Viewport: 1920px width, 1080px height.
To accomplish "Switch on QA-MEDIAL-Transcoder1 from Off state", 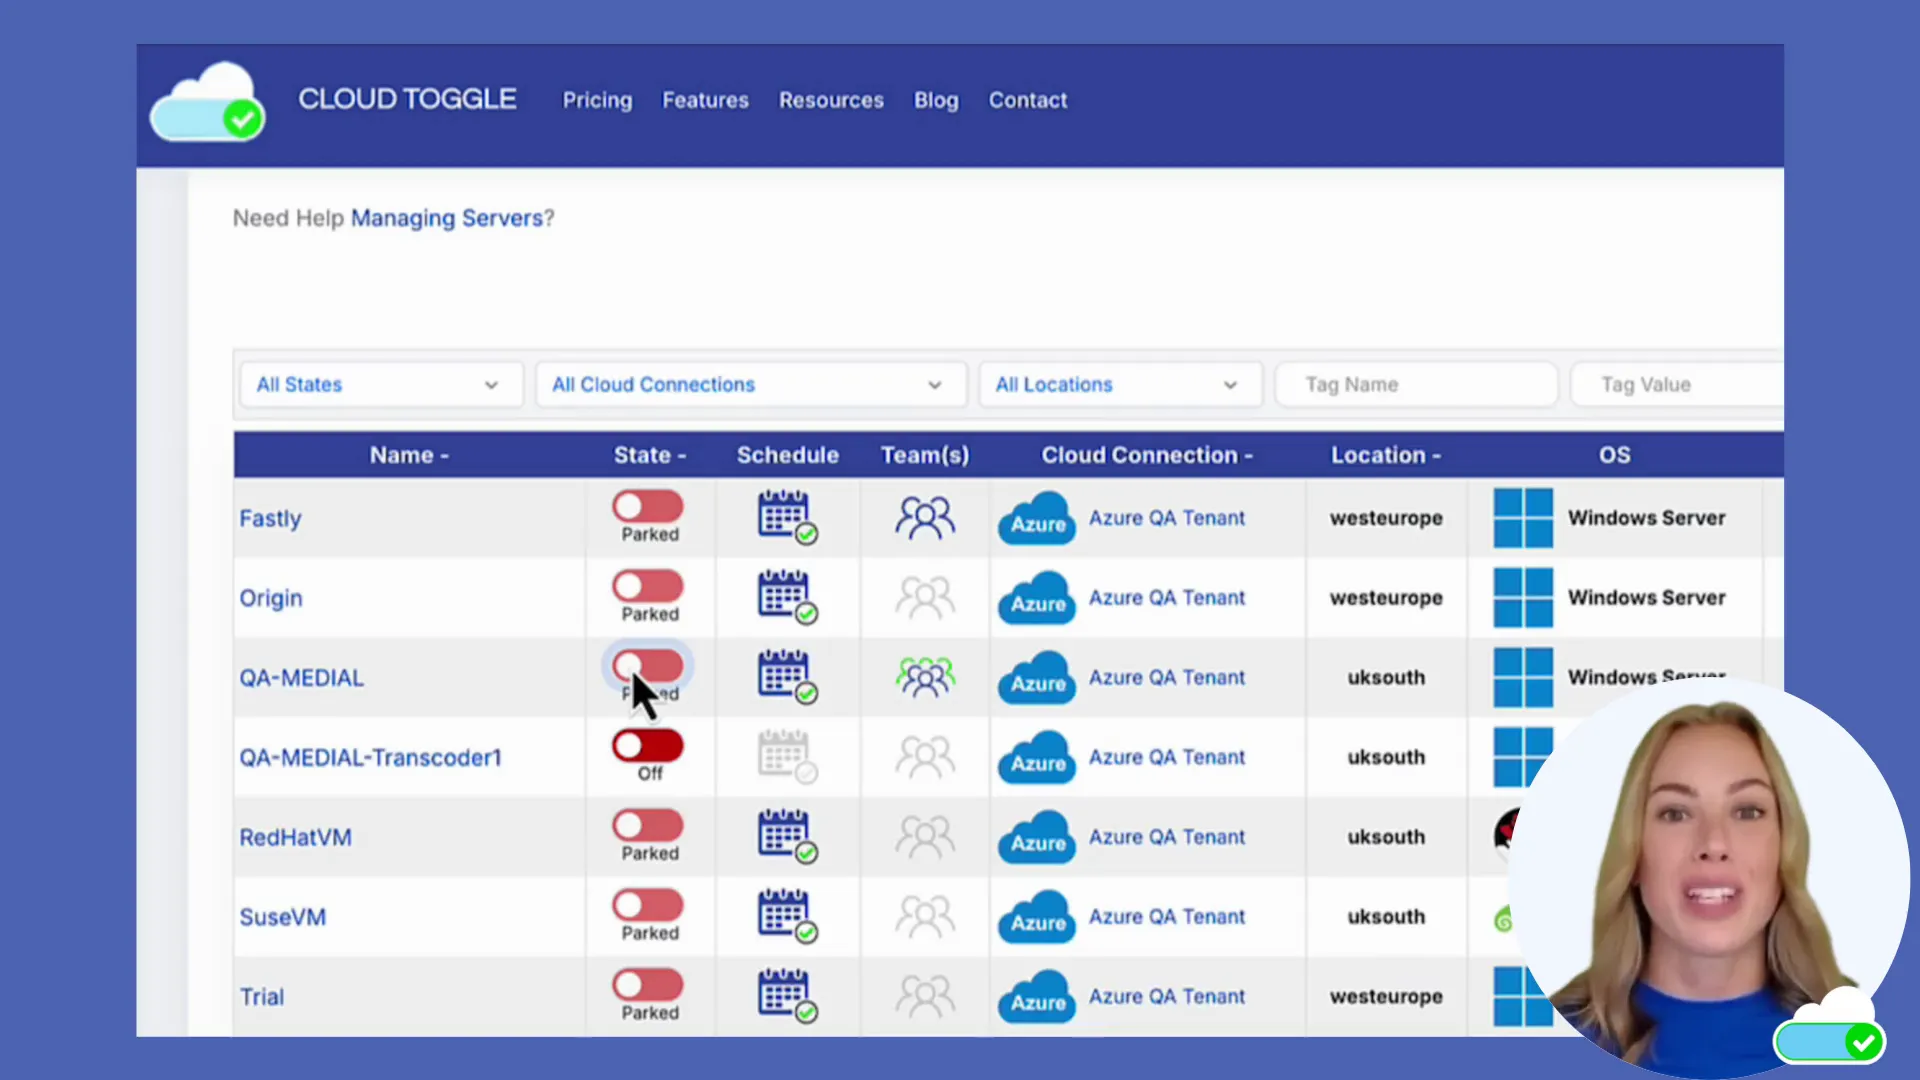I will pos(647,746).
